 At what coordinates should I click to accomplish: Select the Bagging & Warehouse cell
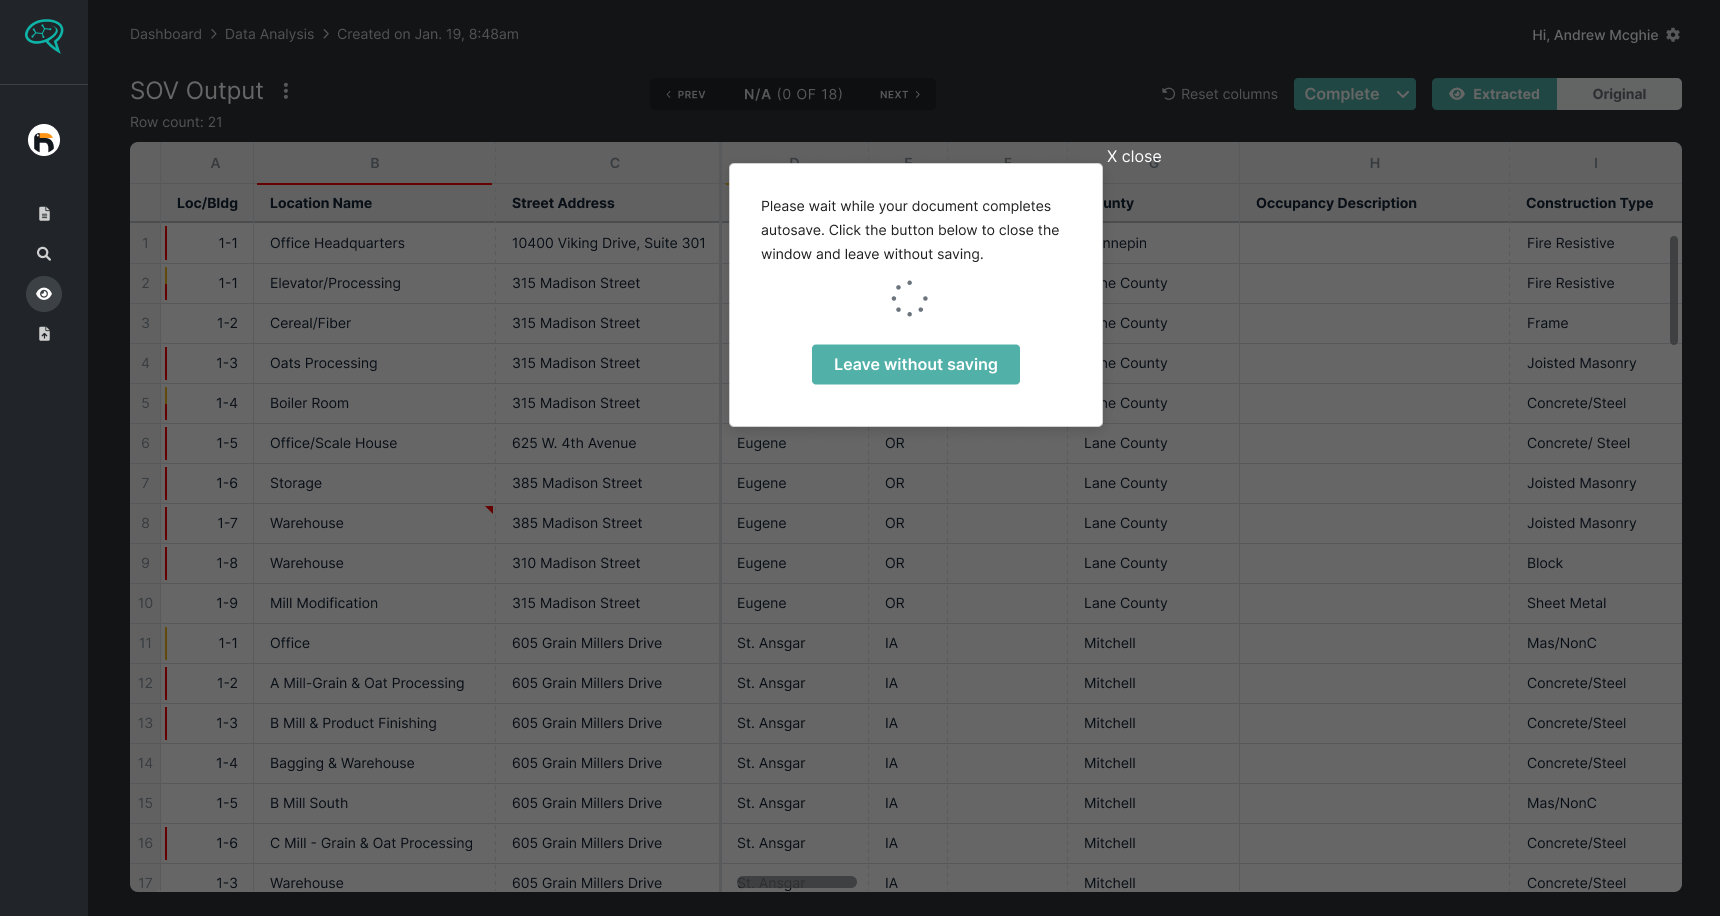pos(375,763)
